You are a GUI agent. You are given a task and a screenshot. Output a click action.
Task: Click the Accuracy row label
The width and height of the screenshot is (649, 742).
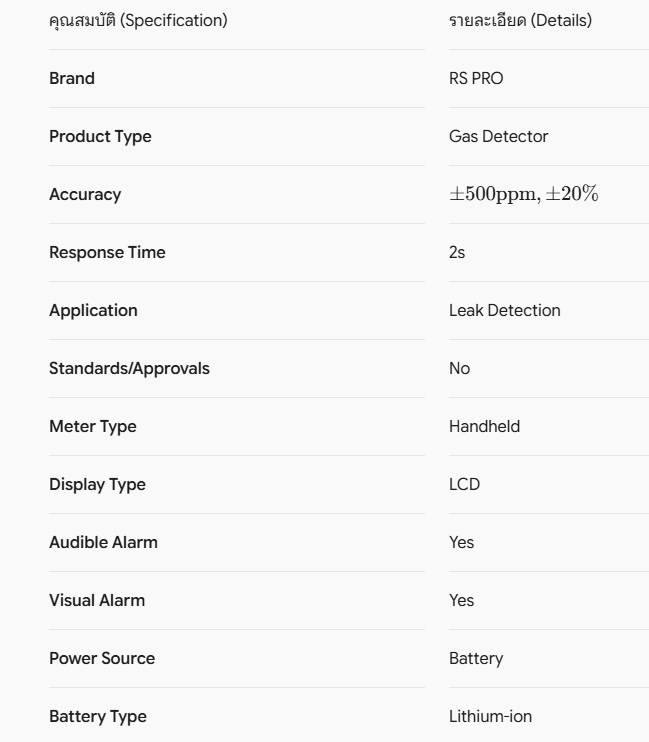pyautogui.click(x=85, y=195)
